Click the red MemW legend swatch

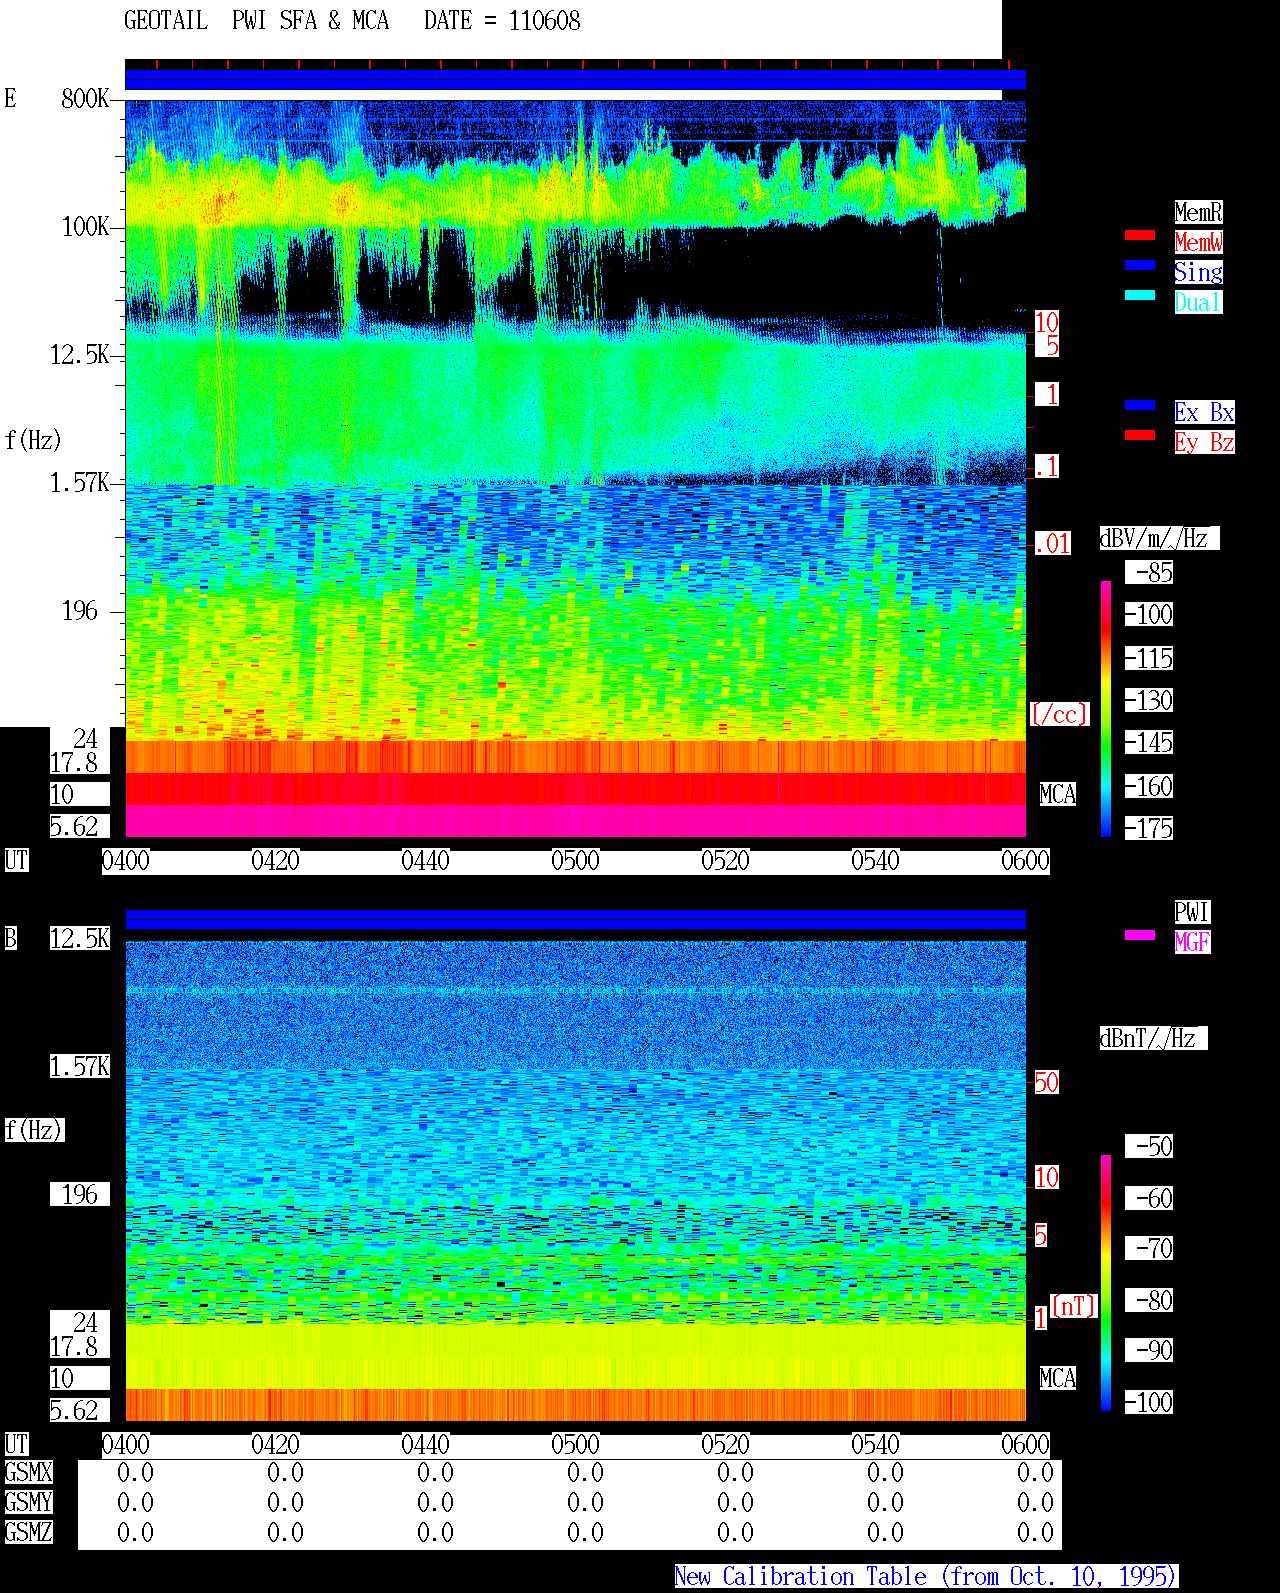pos(1140,235)
